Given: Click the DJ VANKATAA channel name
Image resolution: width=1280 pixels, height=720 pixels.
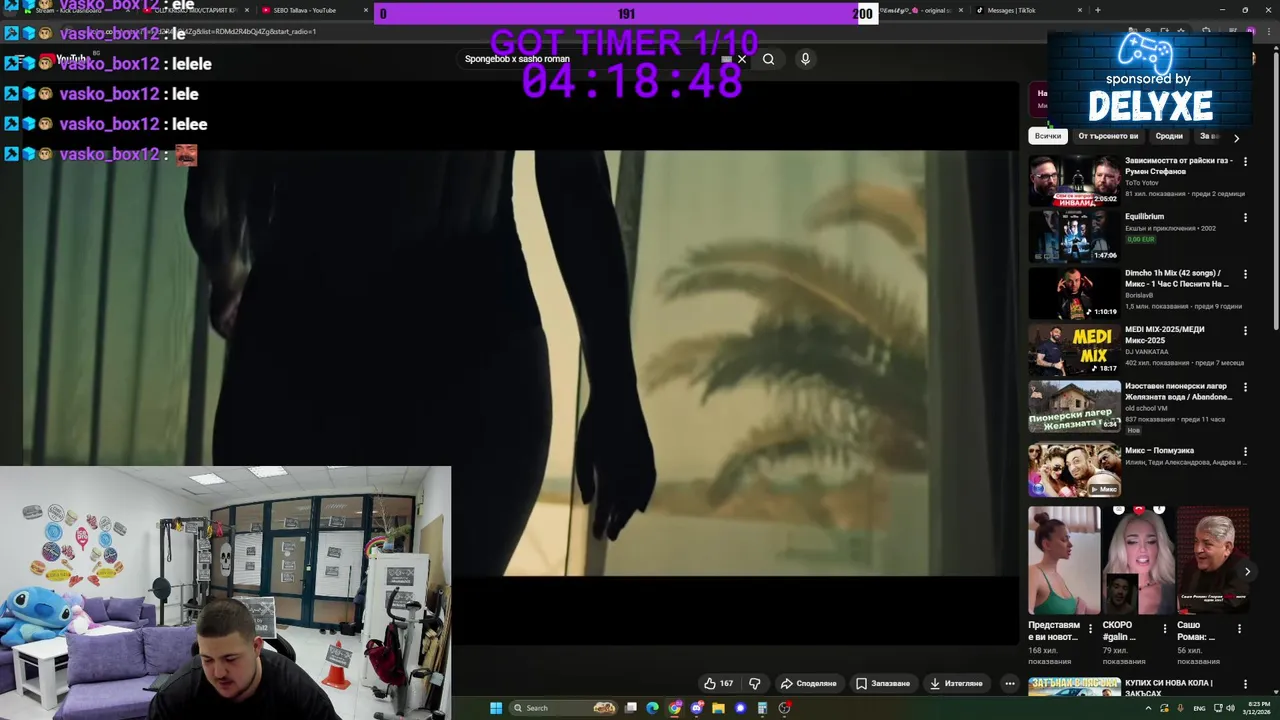Looking at the screenshot, I should 1147,352.
